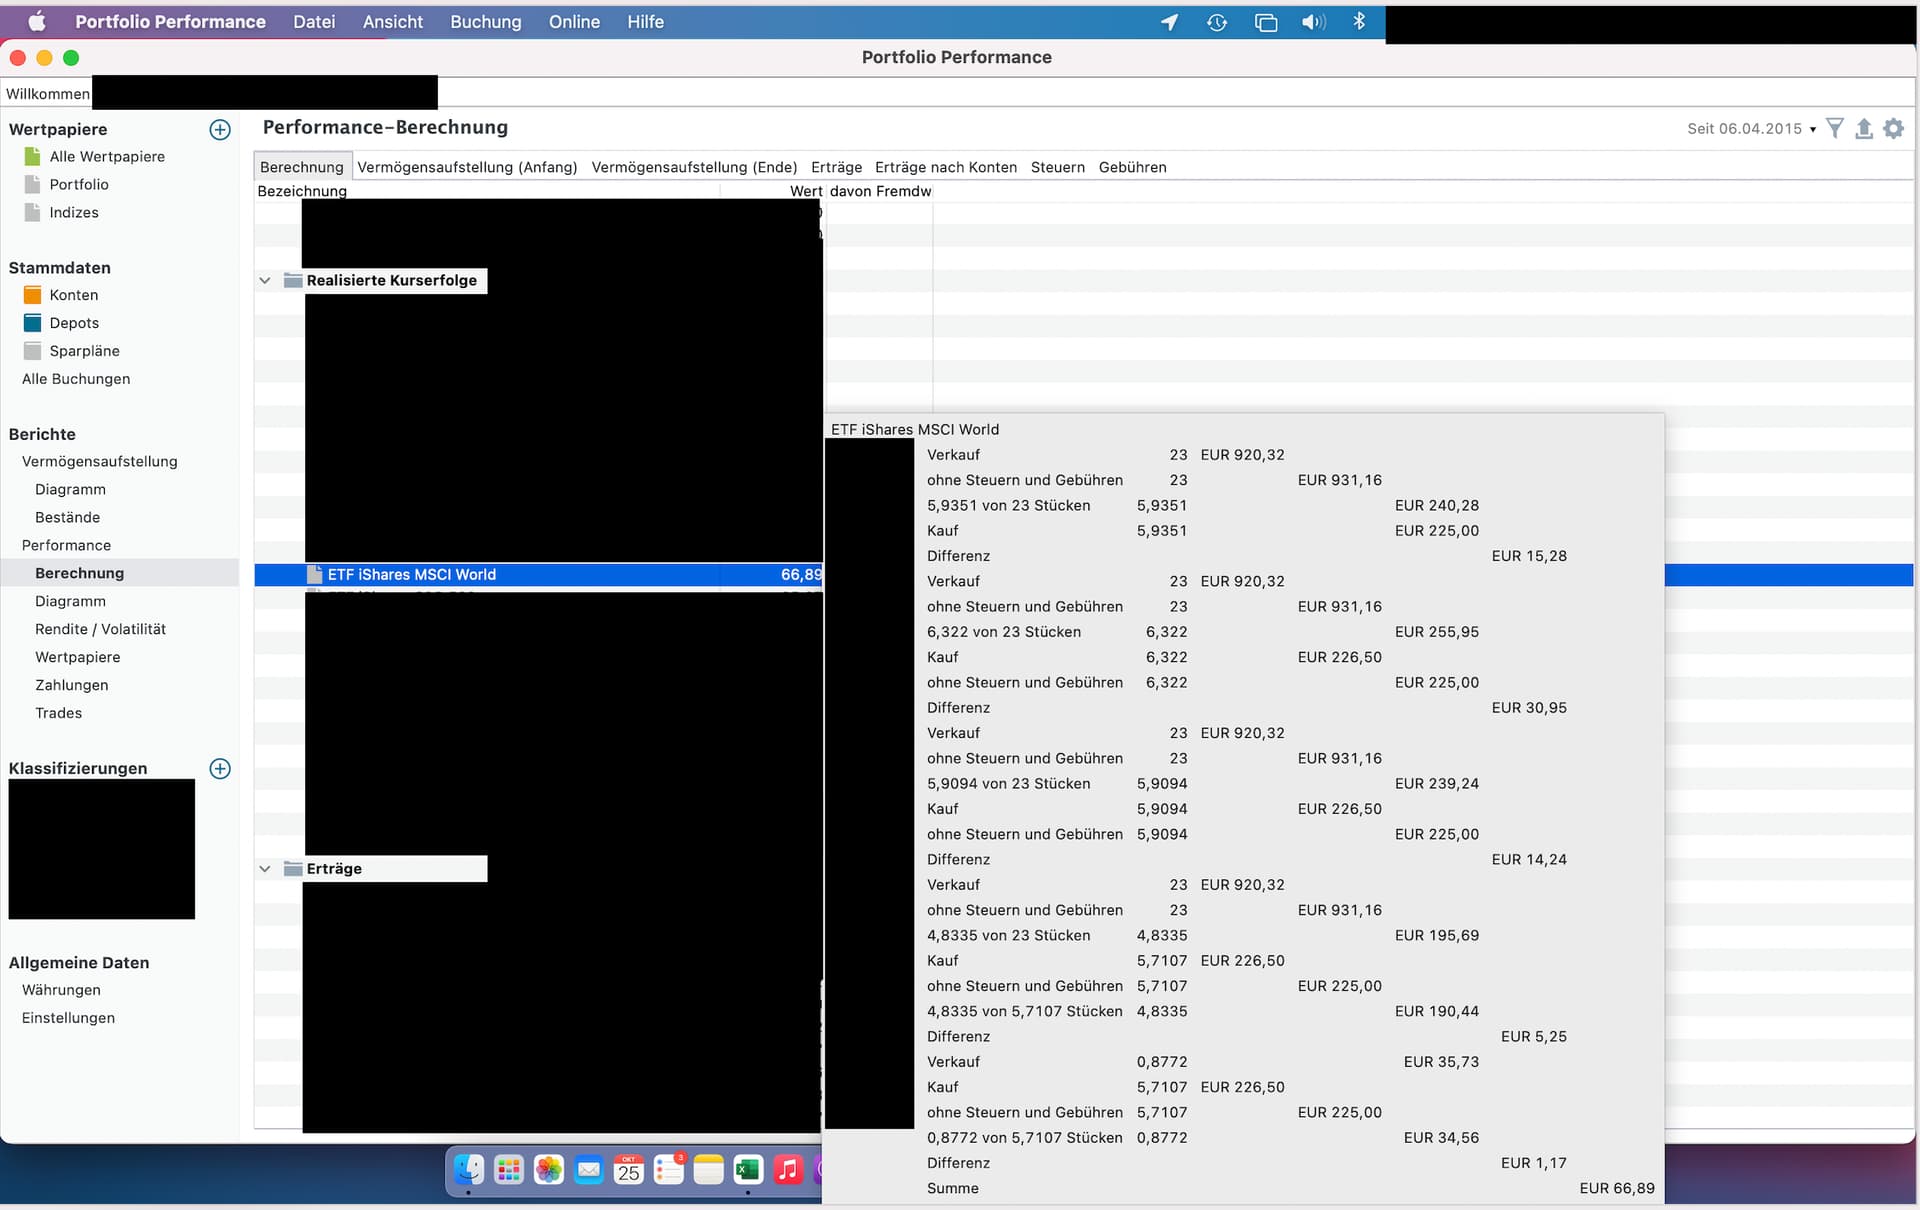Viewport: 1920px width, 1210px height.
Task: Click the 'EUR 66,89' sum value
Action: coord(1617,1188)
